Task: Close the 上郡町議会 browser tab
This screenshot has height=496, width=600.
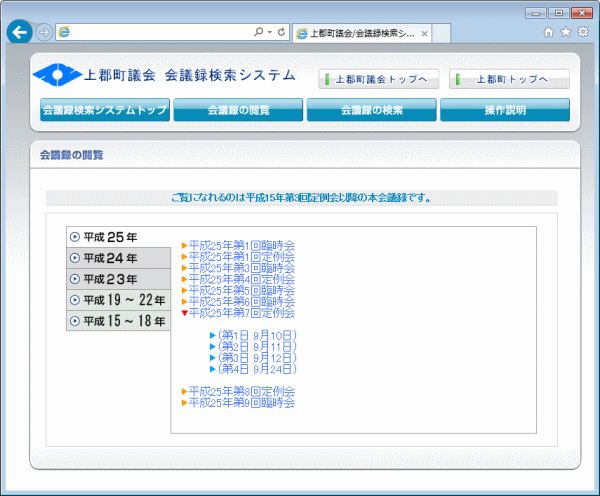Action: (x=424, y=34)
